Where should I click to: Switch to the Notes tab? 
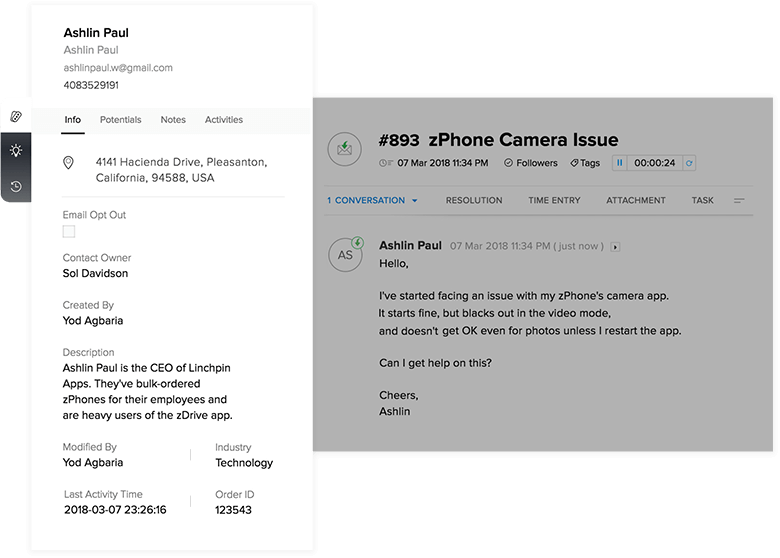173,120
